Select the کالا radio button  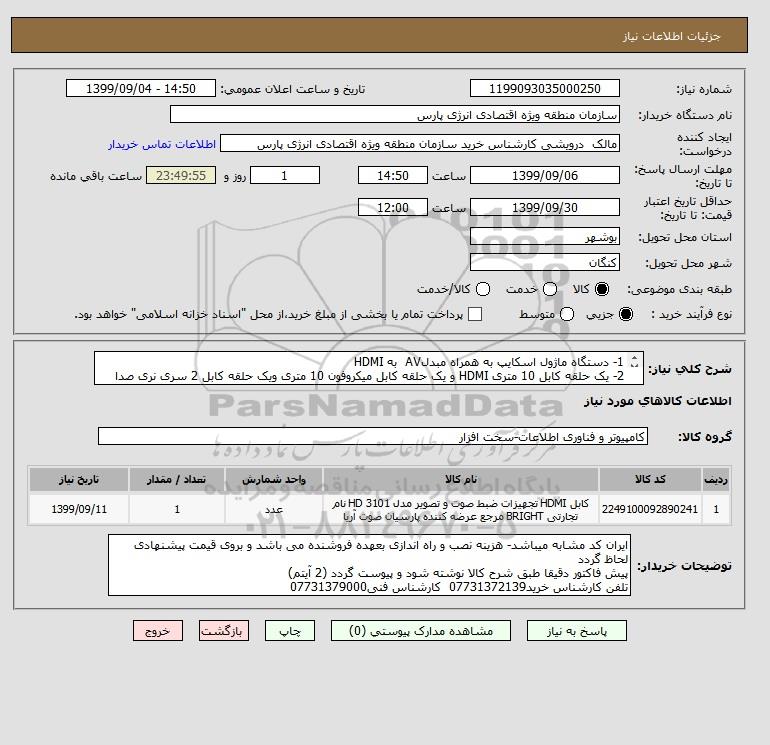(602, 289)
